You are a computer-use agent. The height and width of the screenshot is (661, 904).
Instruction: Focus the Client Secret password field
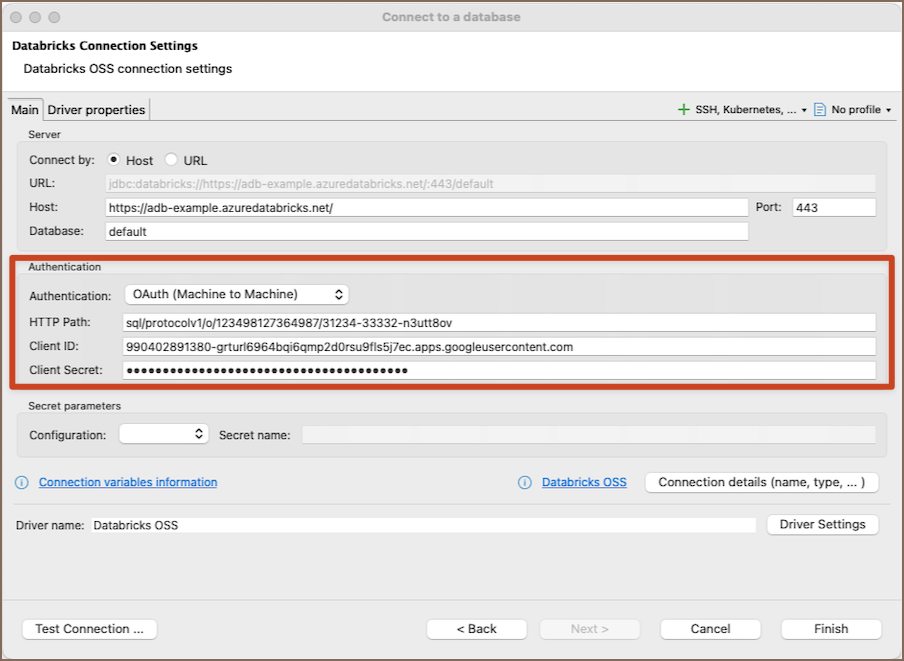point(499,370)
